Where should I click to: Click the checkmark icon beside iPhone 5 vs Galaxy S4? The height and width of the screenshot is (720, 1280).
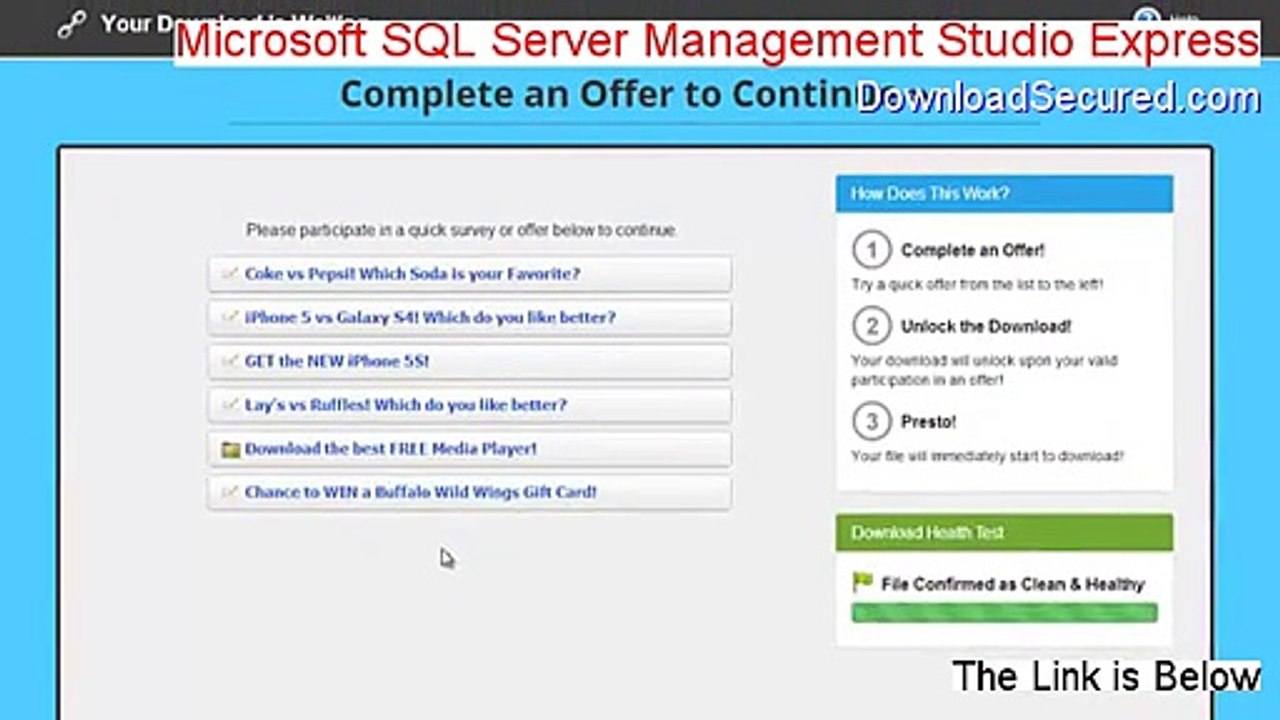pos(230,318)
